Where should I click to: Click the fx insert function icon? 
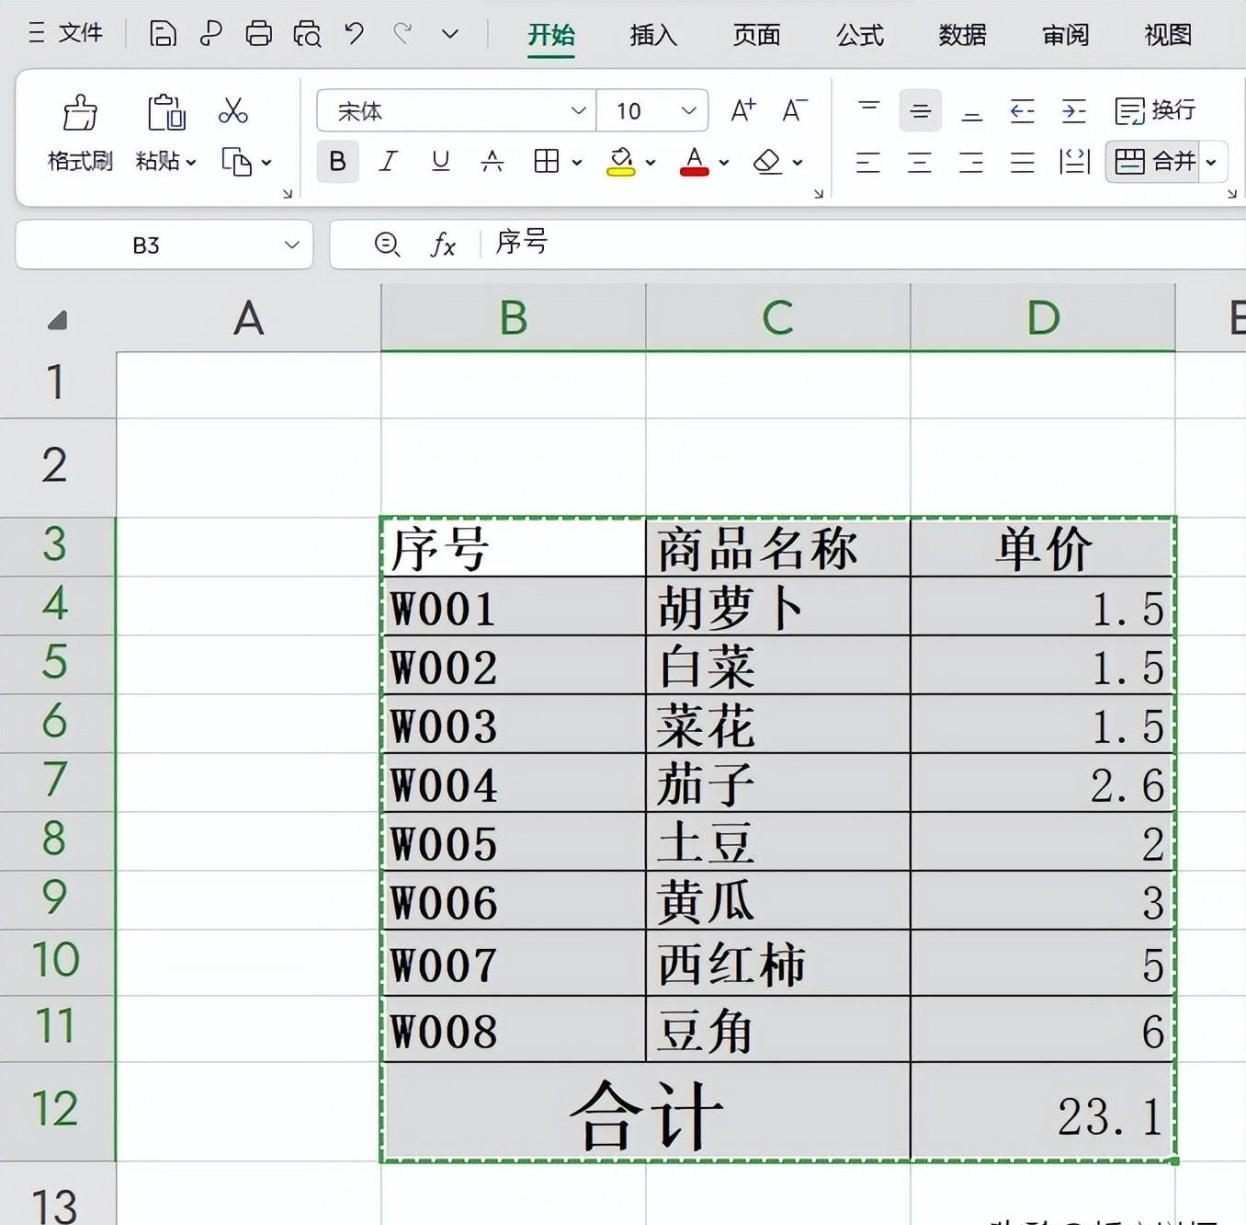pyautogui.click(x=443, y=244)
